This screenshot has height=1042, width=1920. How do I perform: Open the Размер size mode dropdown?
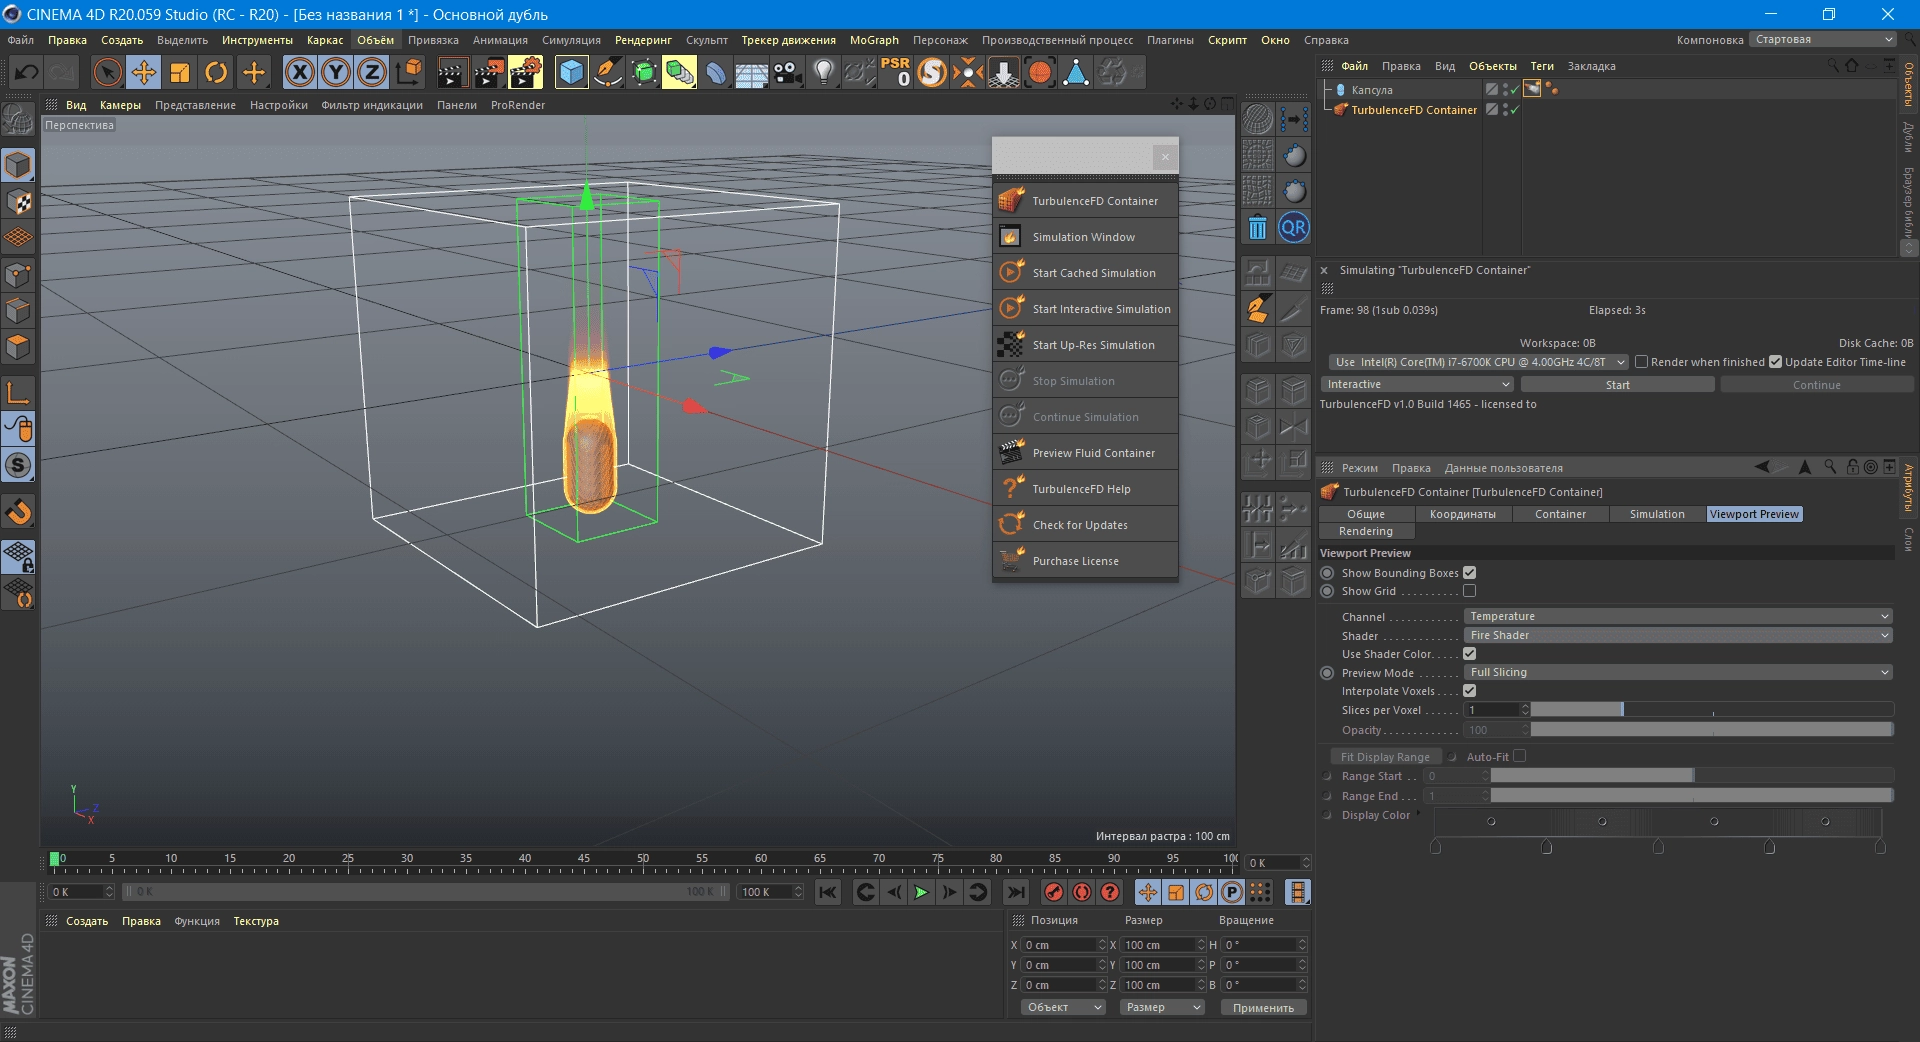click(1162, 1007)
